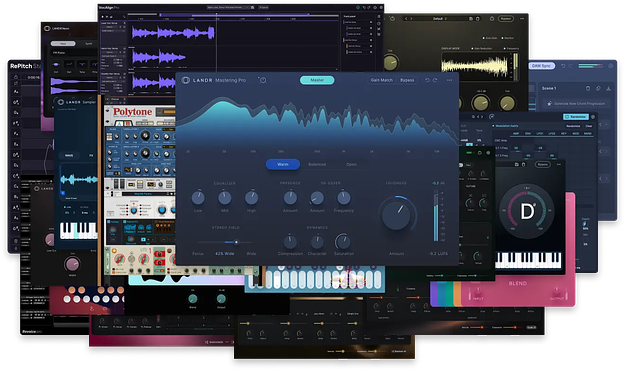
Task: Click the De-Esser Amount knob
Action: pos(317,197)
